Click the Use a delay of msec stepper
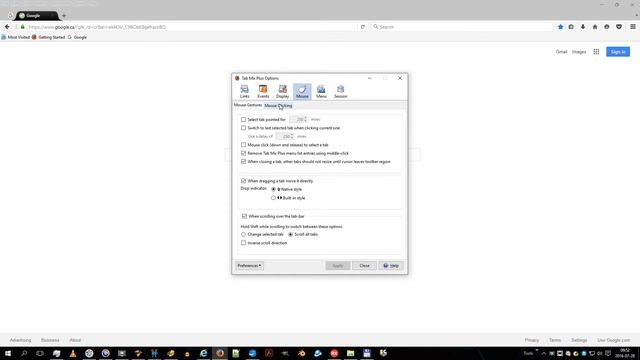 pyautogui.click(x=292, y=136)
